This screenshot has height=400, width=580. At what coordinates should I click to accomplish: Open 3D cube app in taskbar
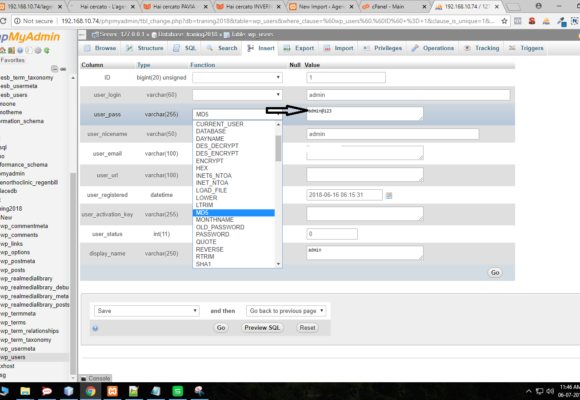pyautogui.click(x=69, y=391)
